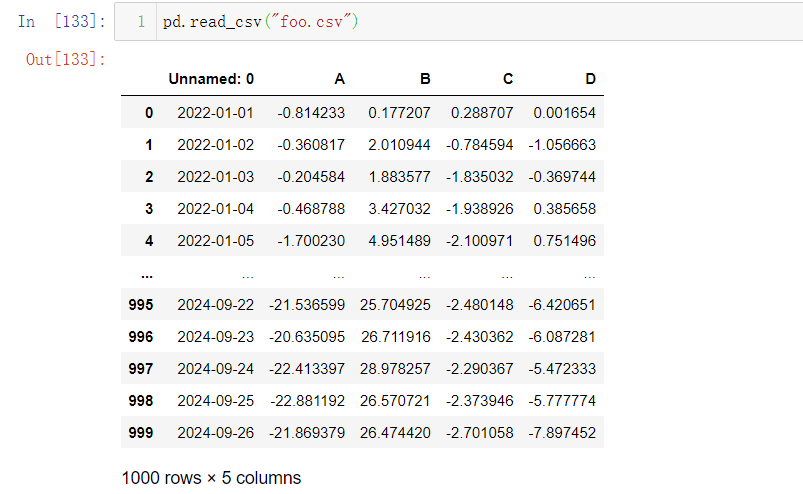Click the value -0.360817 in column A
Image resolution: width=803 pixels, height=494 pixels.
311,145
